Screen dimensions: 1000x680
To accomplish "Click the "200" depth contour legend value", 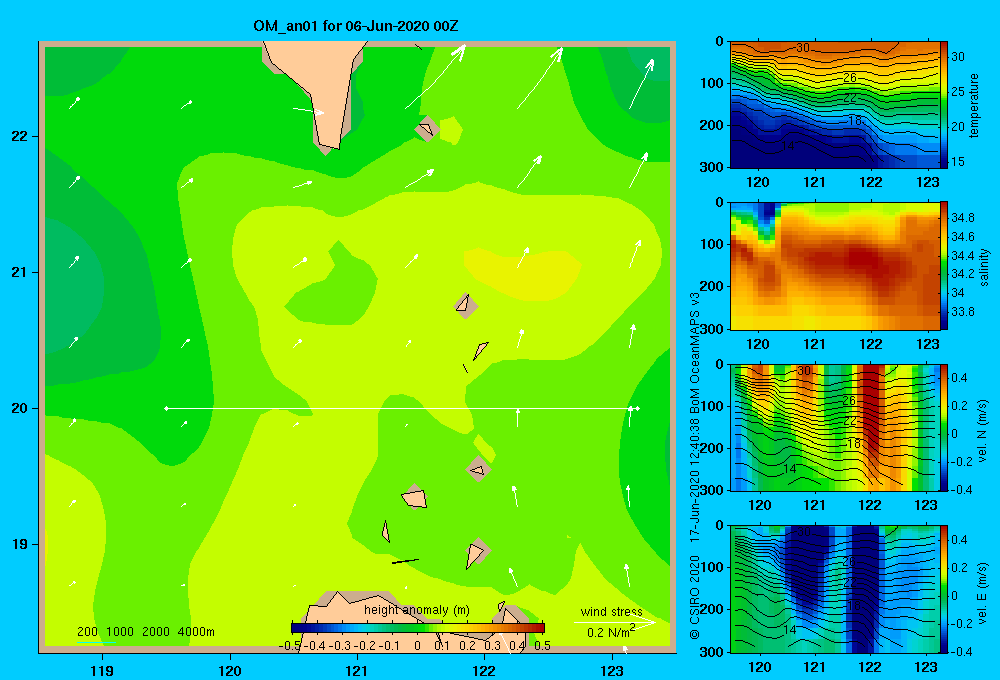I will pyautogui.click(x=87, y=632).
